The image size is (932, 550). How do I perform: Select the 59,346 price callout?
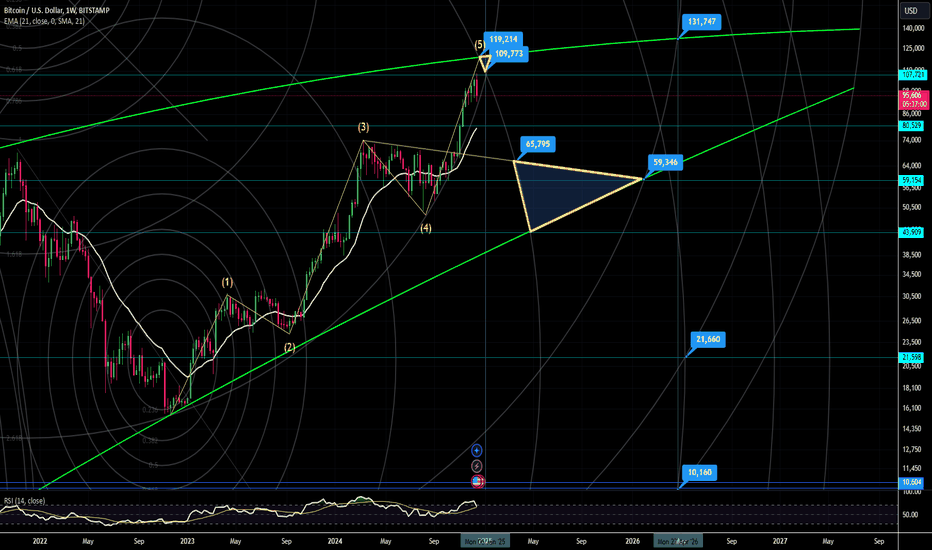tap(665, 162)
